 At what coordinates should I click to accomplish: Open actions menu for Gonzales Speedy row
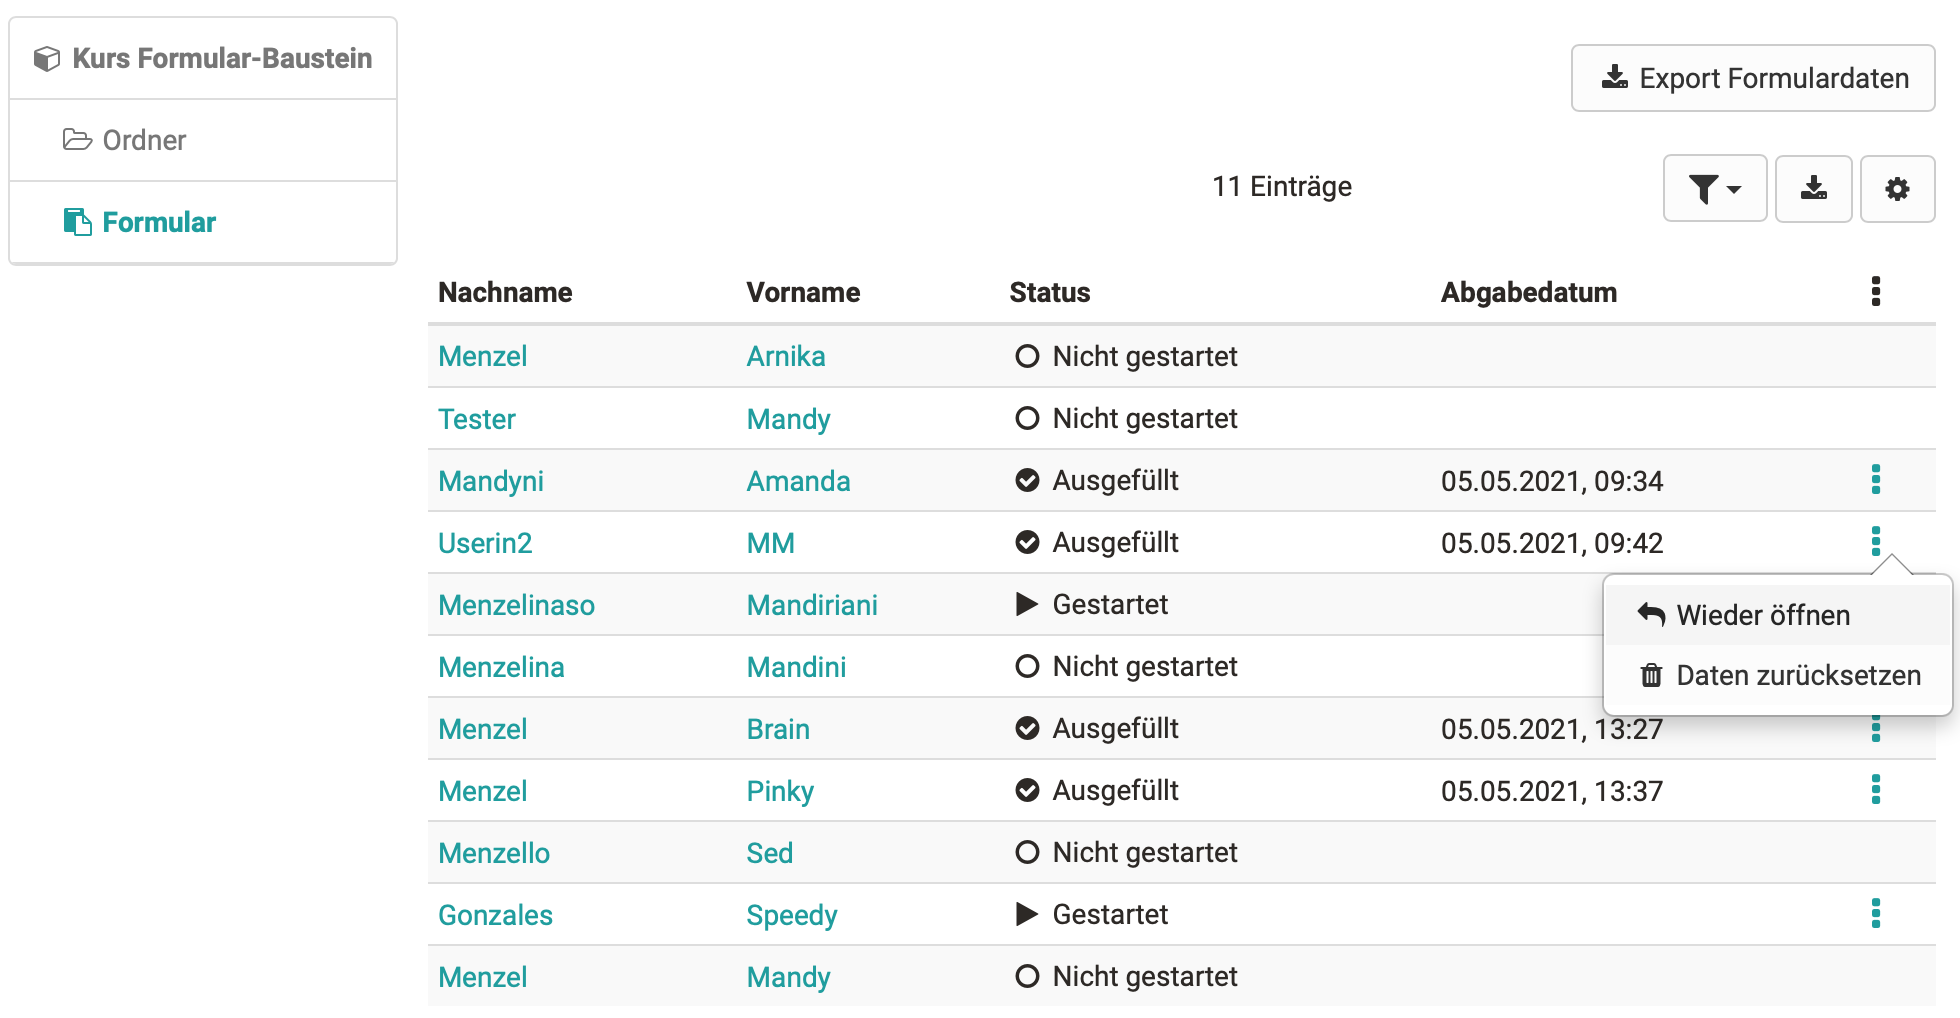pyautogui.click(x=1875, y=913)
